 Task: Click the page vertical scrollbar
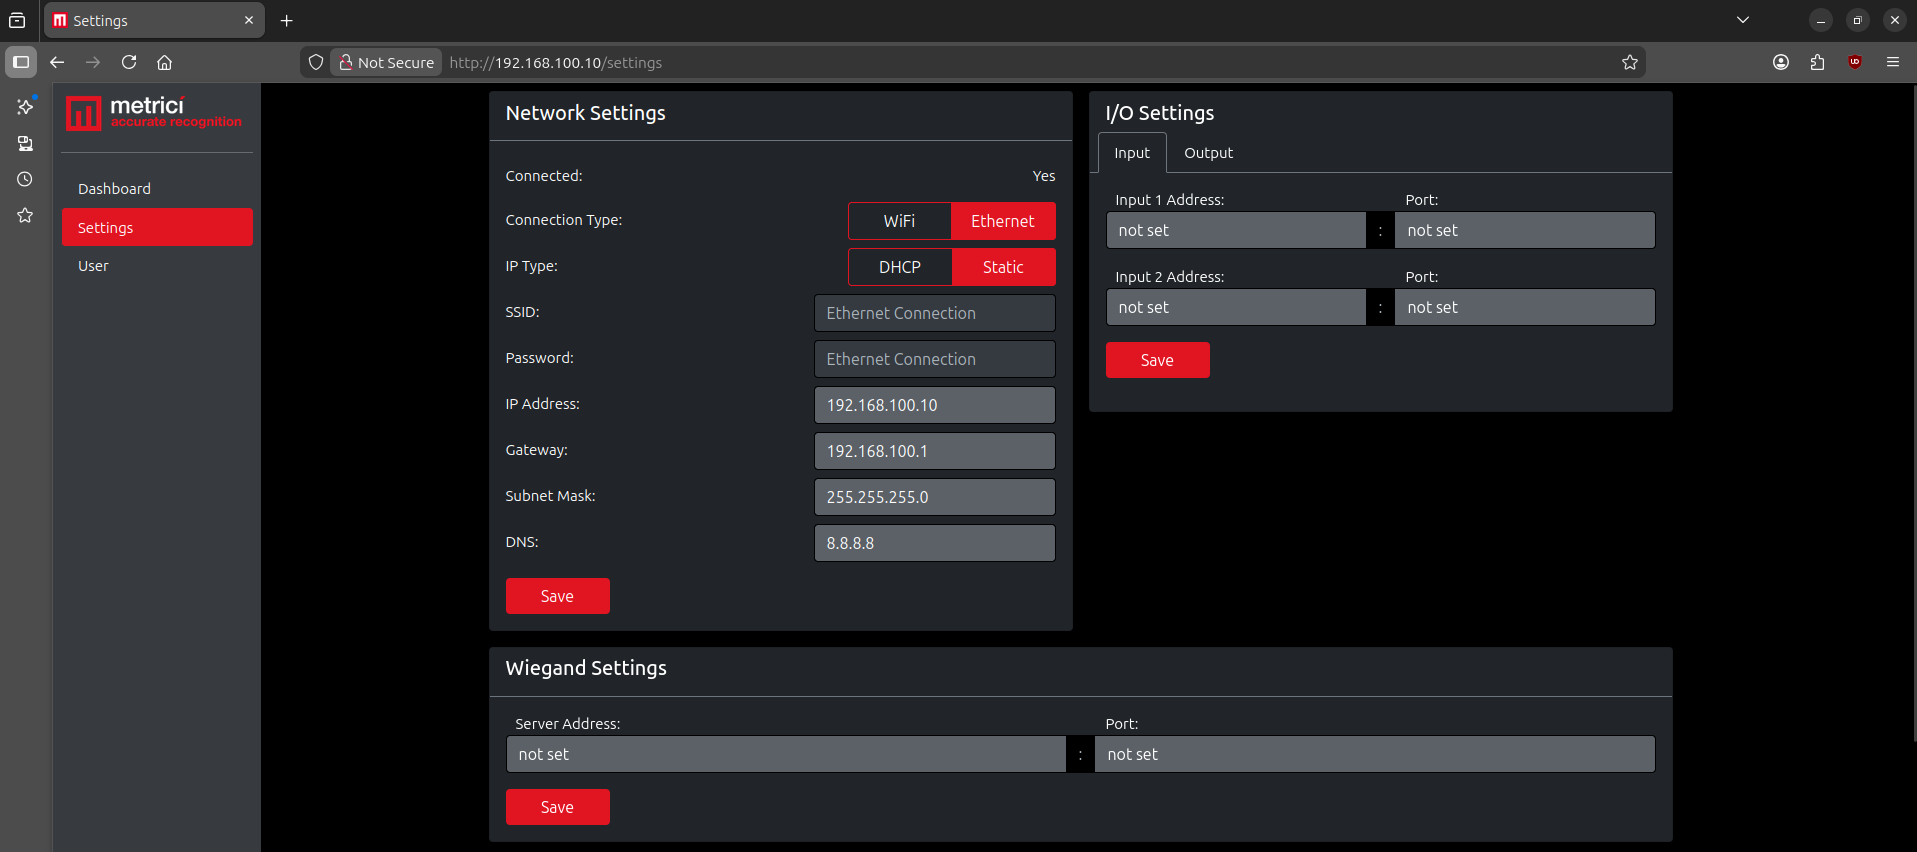pyautogui.click(x=1913, y=412)
